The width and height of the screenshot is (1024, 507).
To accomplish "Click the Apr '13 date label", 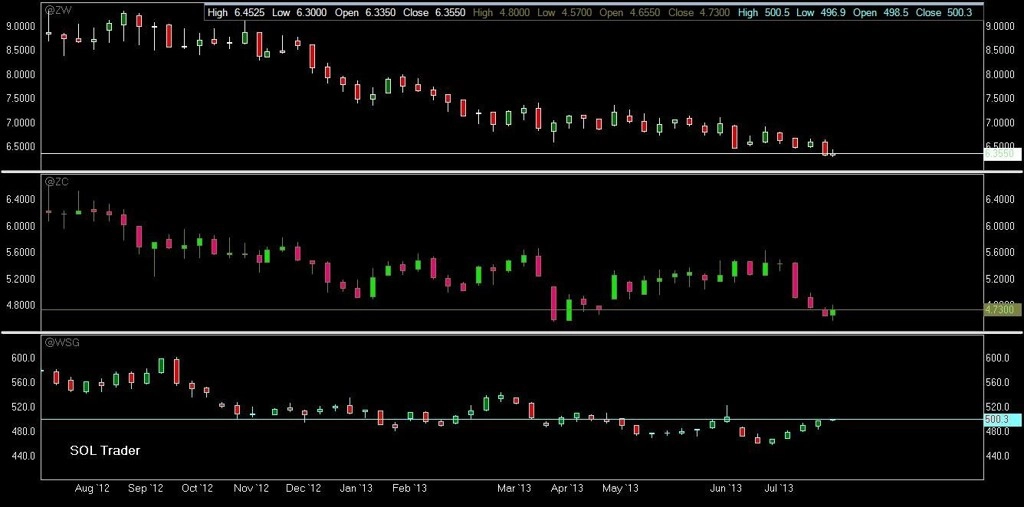I will click(567, 488).
